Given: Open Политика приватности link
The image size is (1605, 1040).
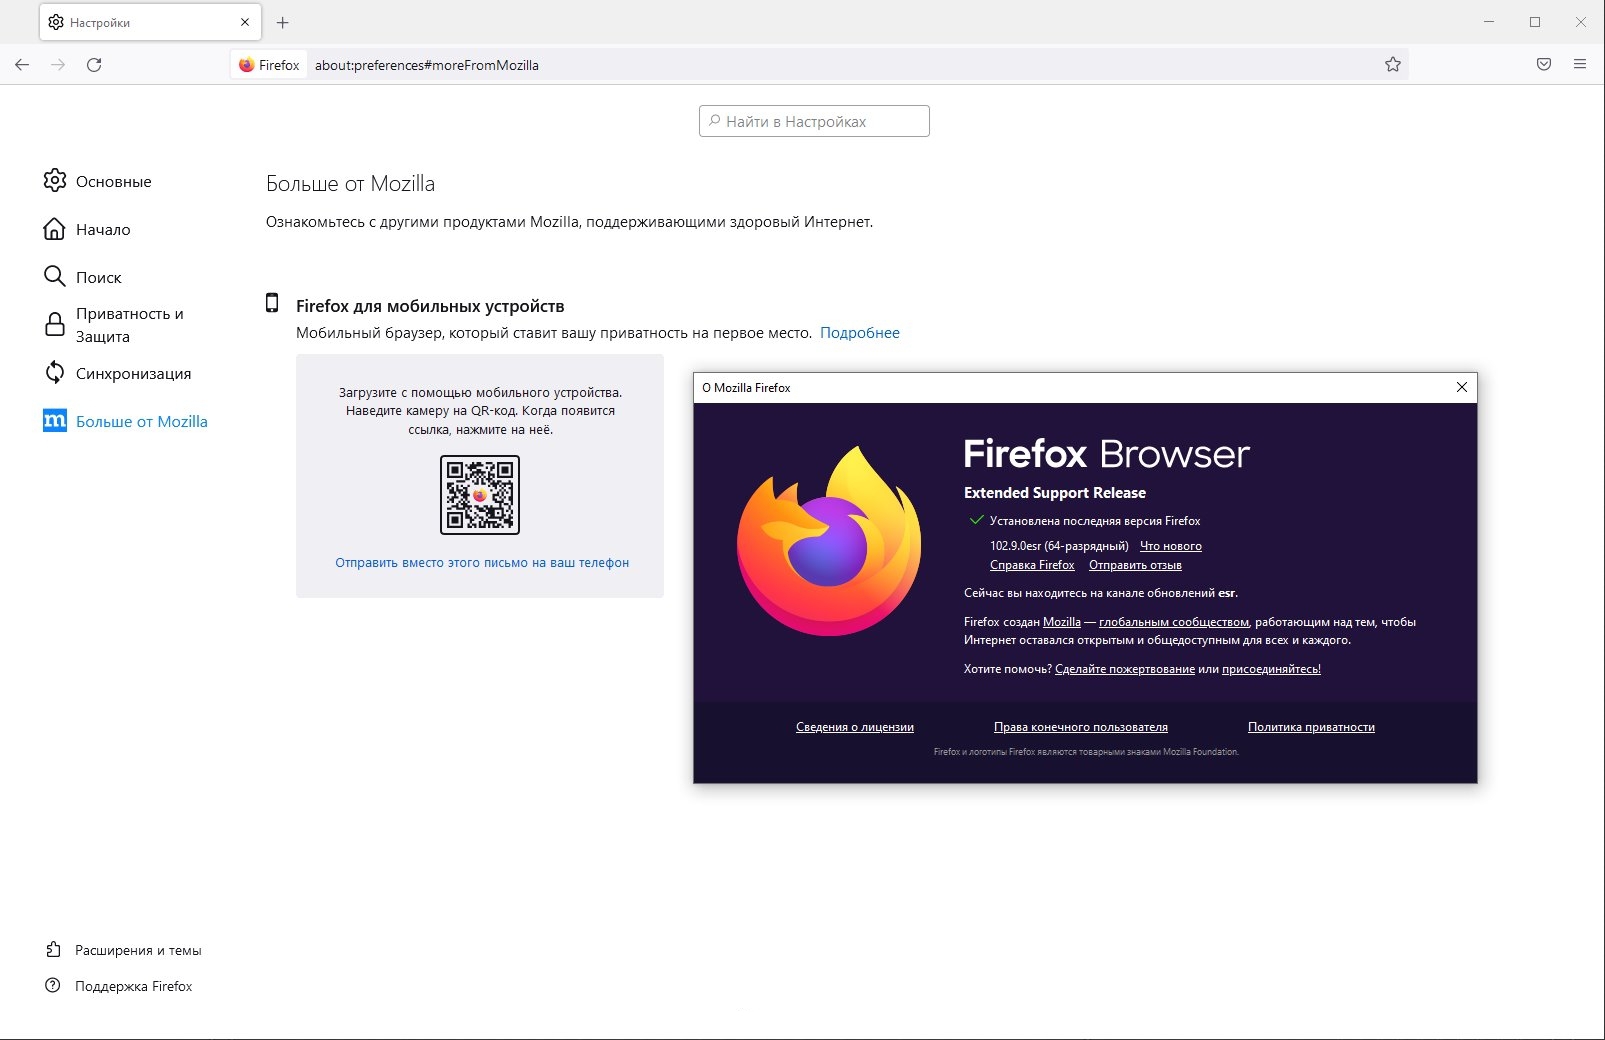Looking at the screenshot, I should coord(1311,727).
